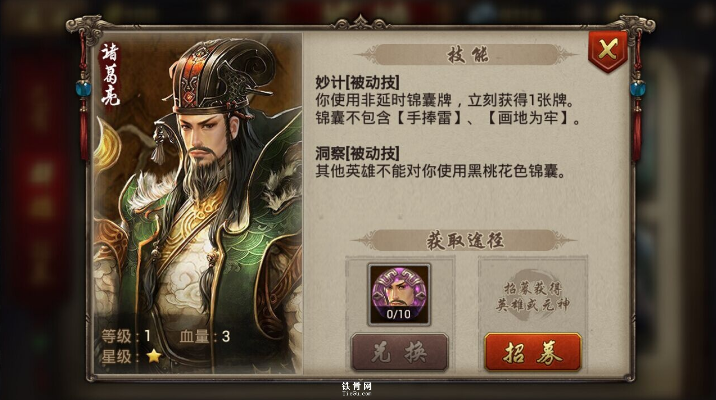Viewport: 716px width, 400px height.
Task: Tap the 妙计 skill description text
Action: 448,109
